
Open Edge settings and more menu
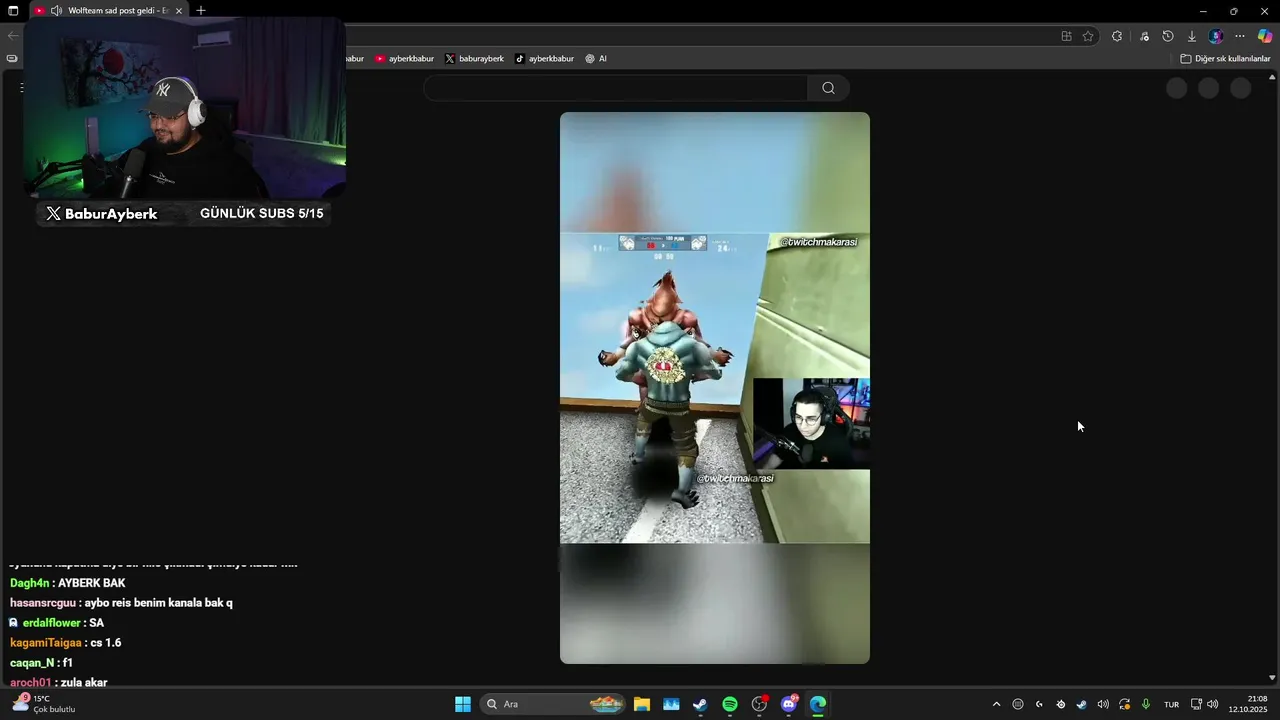click(x=1240, y=36)
